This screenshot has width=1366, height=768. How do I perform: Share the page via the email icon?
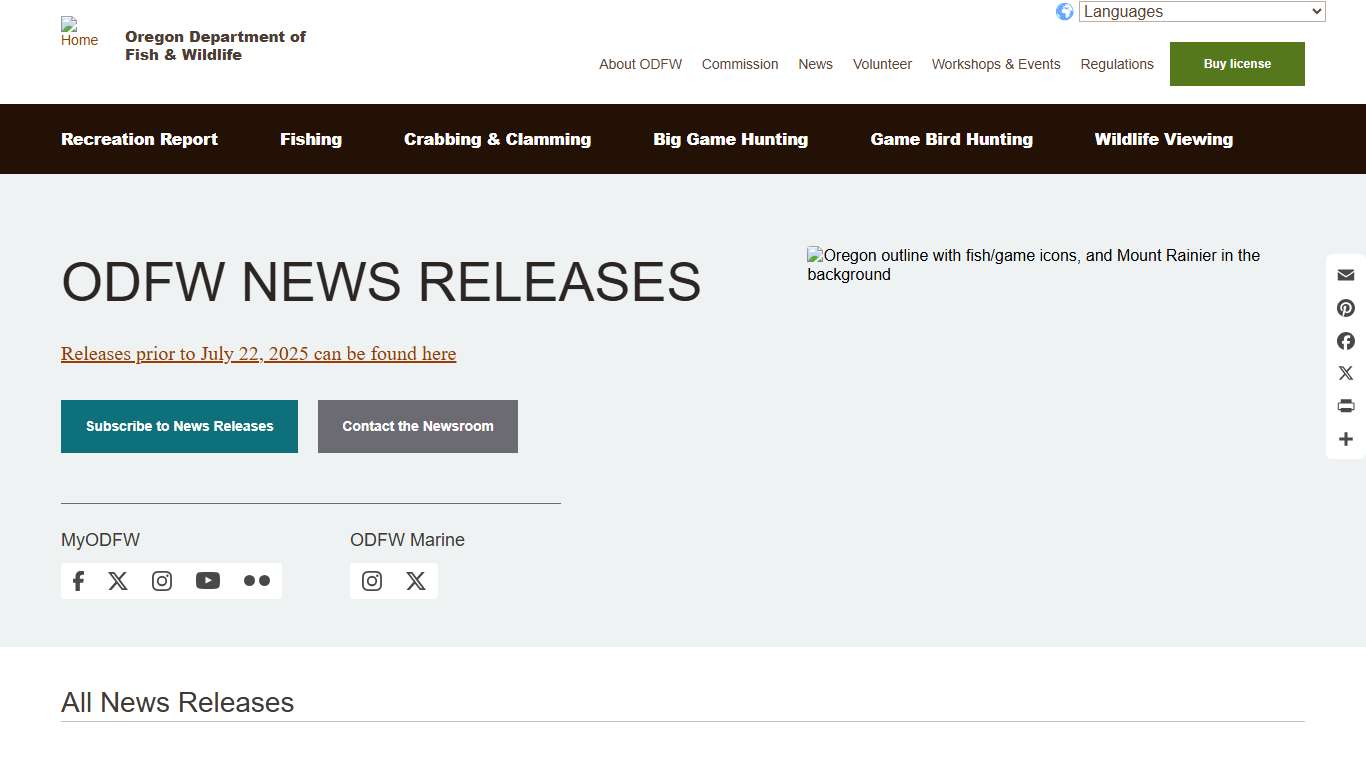[x=1345, y=274]
